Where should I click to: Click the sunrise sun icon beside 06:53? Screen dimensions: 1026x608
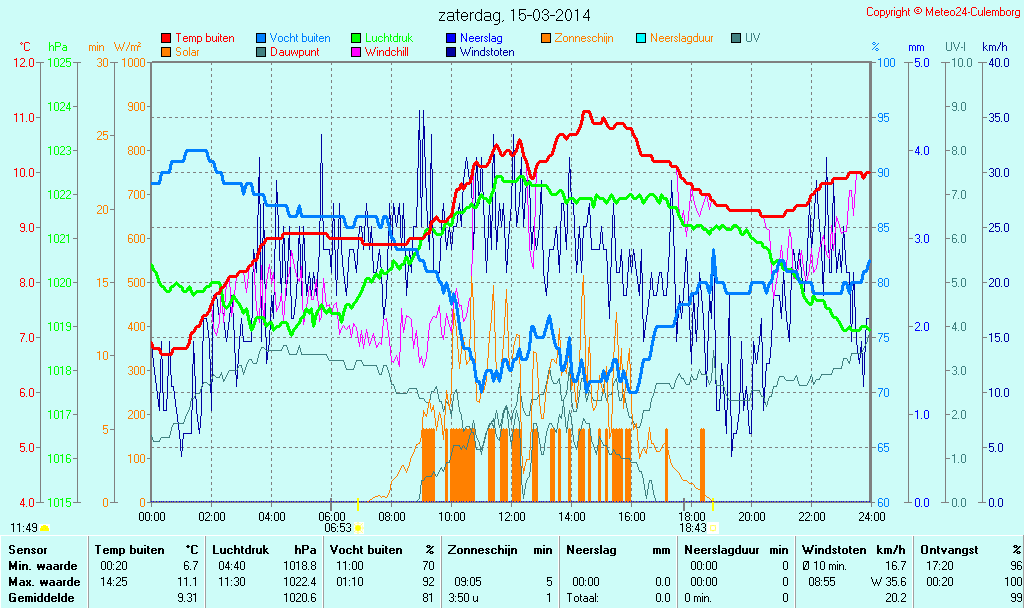tap(360, 528)
